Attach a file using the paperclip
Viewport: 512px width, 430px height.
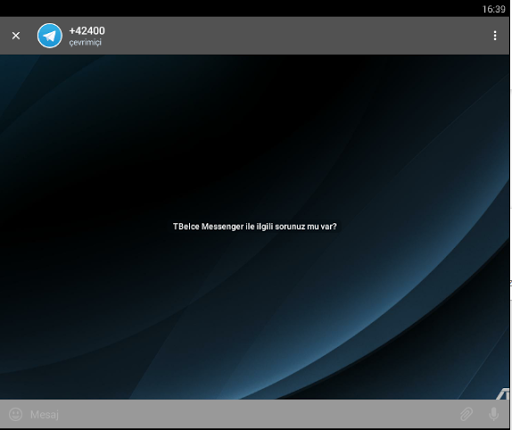pyautogui.click(x=466, y=414)
